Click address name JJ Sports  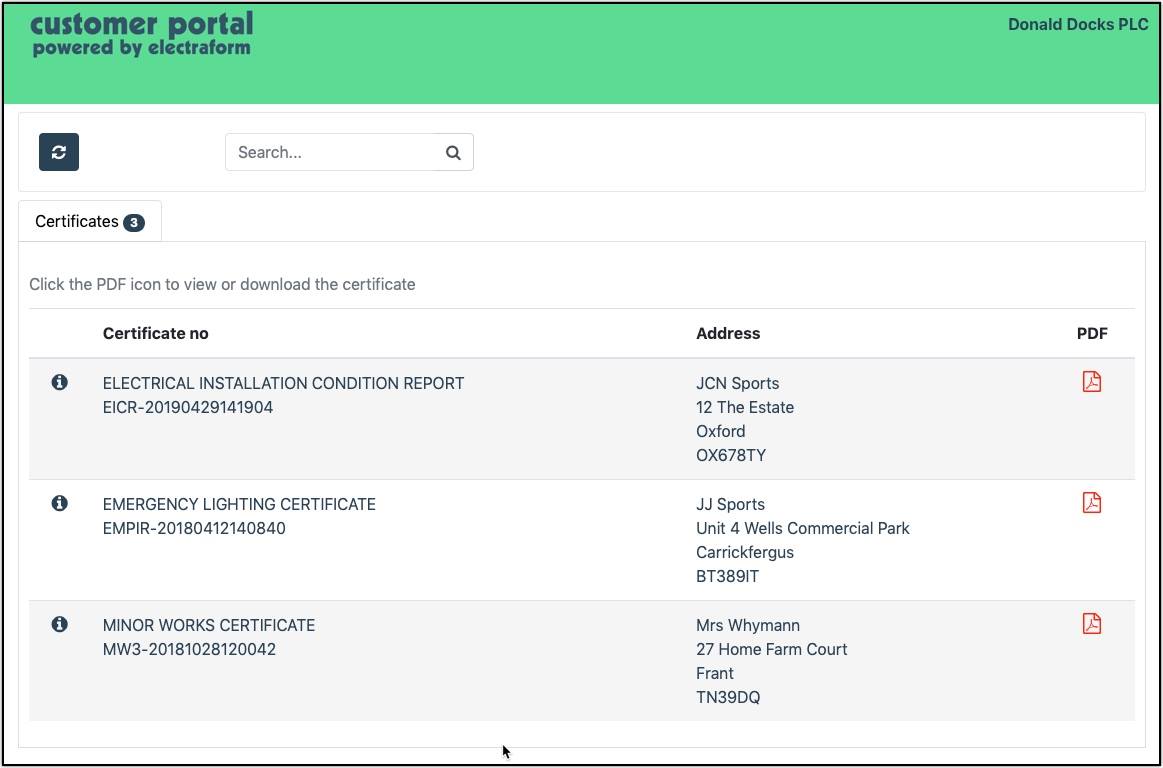(x=731, y=505)
